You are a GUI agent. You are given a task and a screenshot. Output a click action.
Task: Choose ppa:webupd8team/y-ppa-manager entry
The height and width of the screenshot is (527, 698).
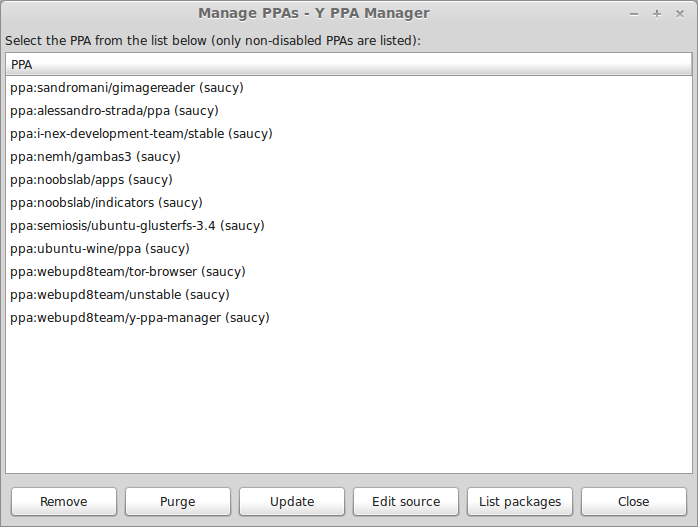(349, 318)
